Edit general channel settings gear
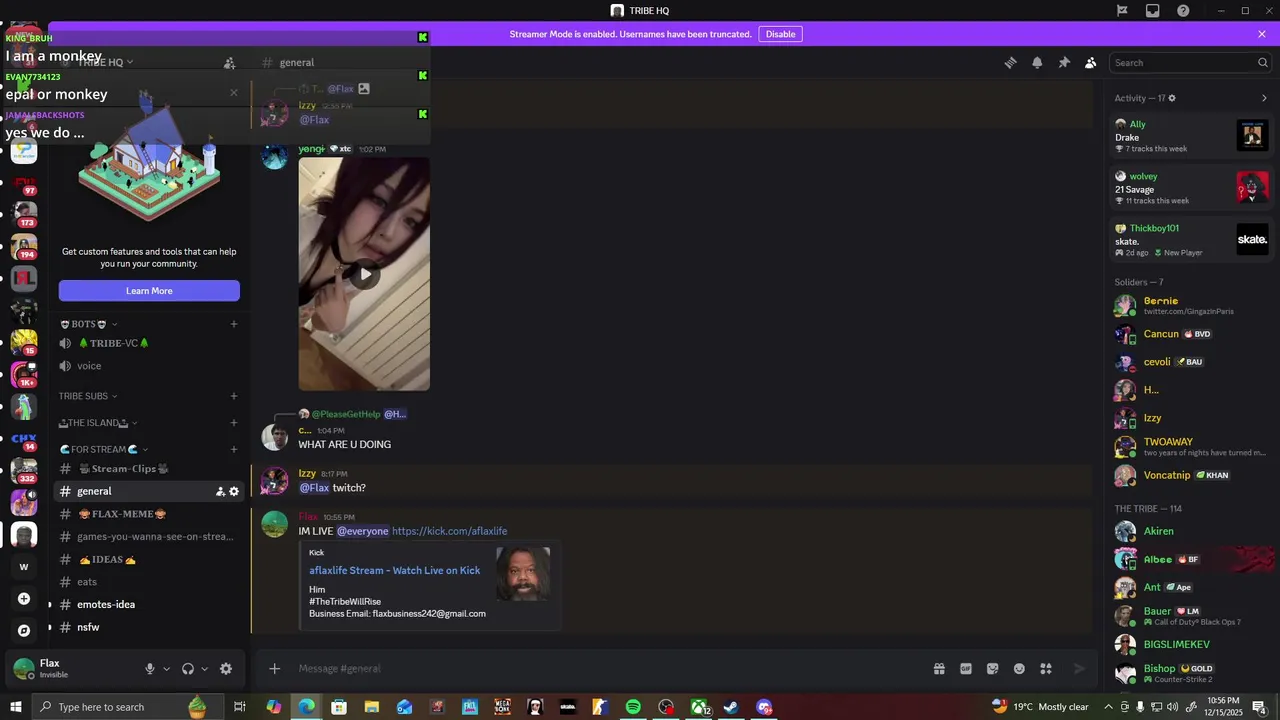The image size is (1280, 720). tap(234, 491)
